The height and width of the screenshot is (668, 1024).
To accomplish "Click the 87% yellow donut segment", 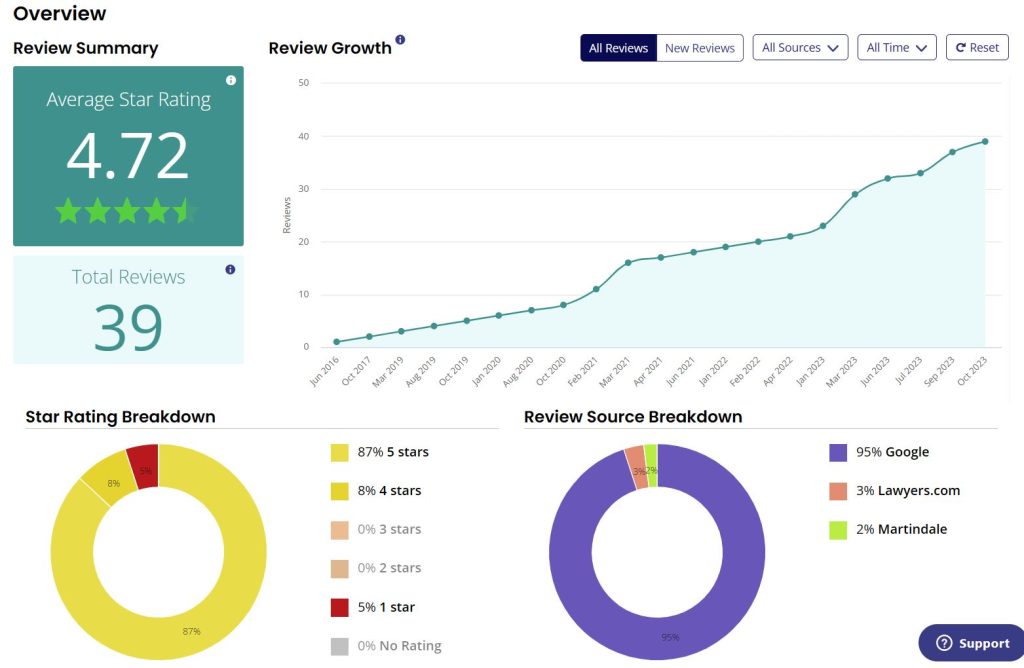I will (191, 631).
